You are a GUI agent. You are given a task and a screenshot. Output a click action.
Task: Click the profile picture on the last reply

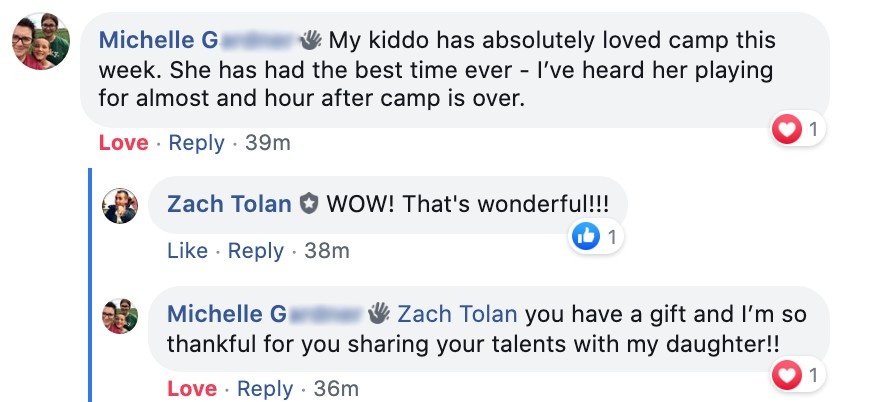point(120,315)
